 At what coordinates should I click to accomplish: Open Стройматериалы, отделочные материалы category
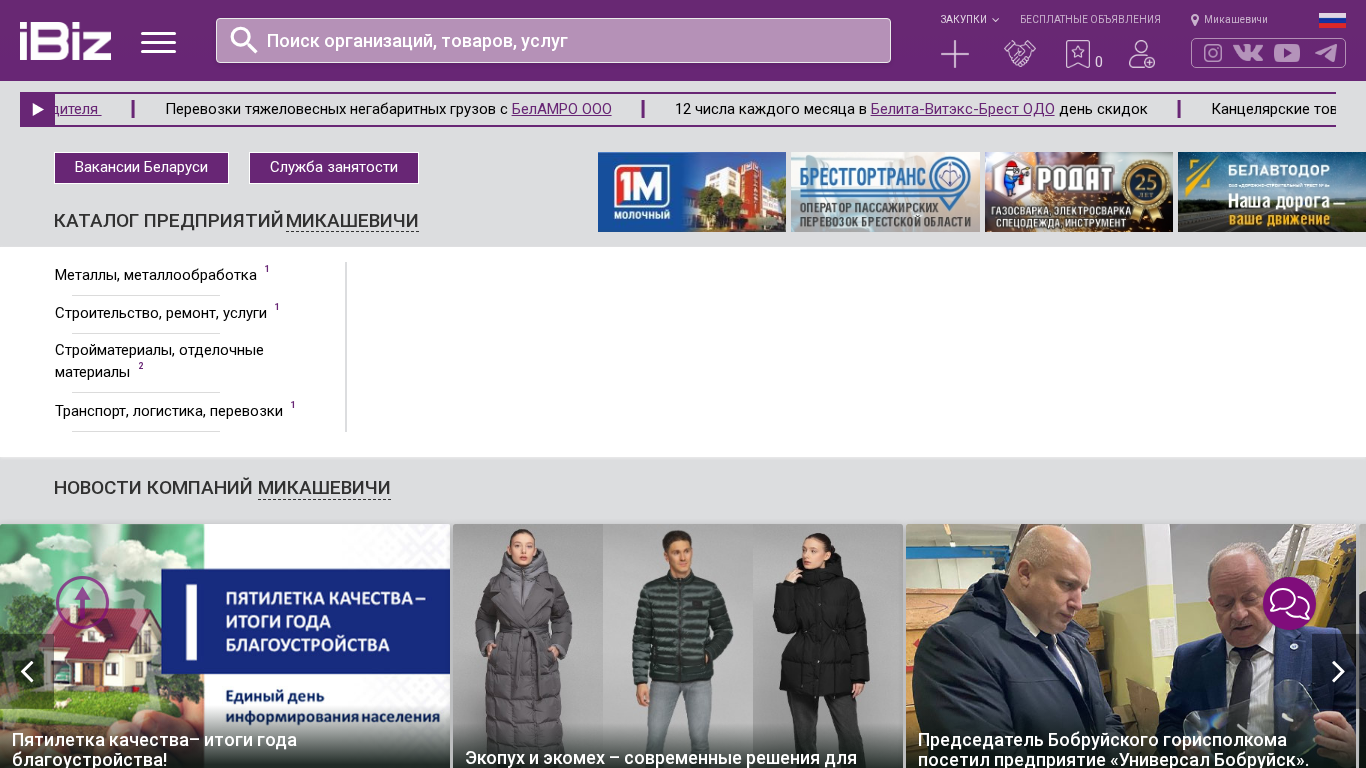pos(159,361)
